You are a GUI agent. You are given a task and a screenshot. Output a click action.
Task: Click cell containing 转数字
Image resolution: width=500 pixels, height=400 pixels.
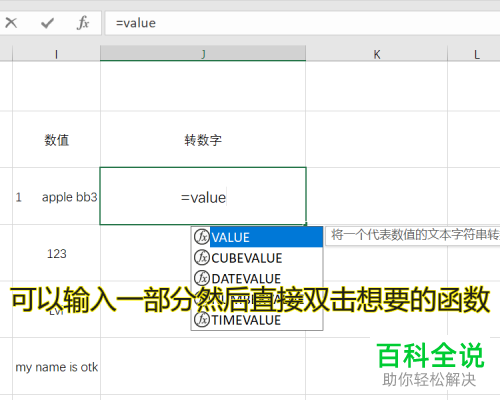203,140
